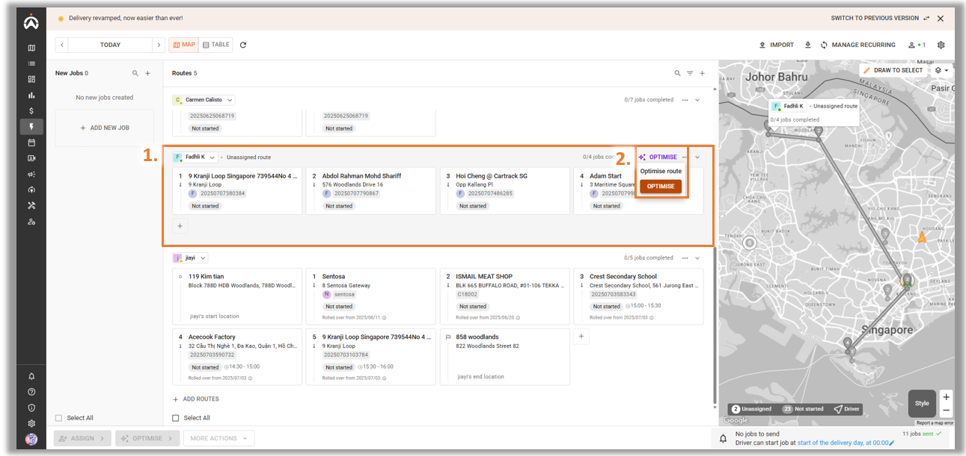This screenshot has height=456, width=966.
Task: Open the user avatar at sidebar bottom
Action: (31, 439)
